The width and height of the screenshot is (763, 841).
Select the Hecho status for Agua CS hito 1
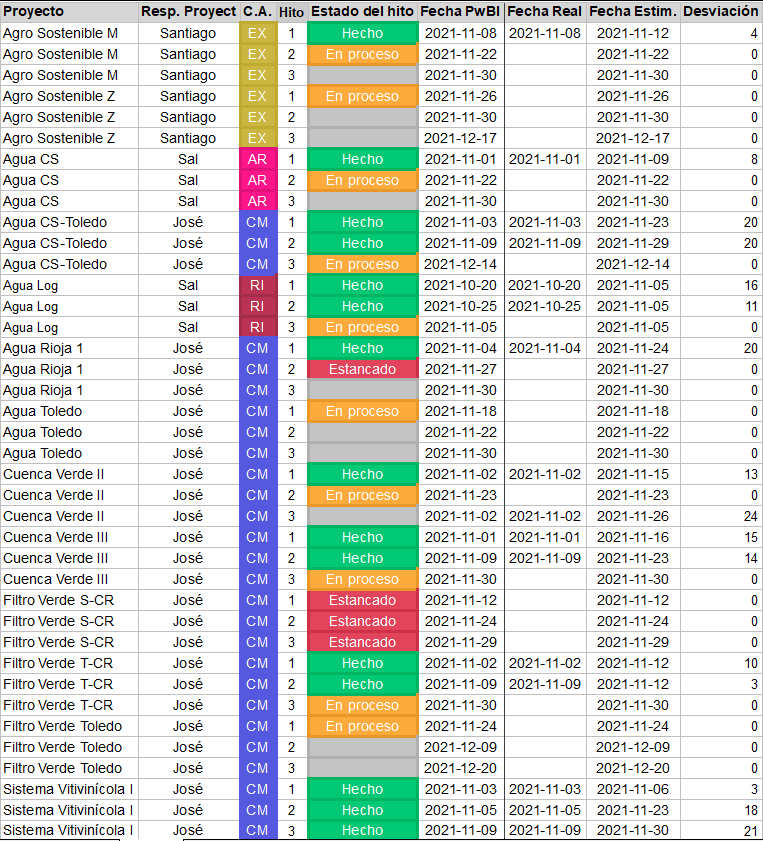tap(362, 159)
